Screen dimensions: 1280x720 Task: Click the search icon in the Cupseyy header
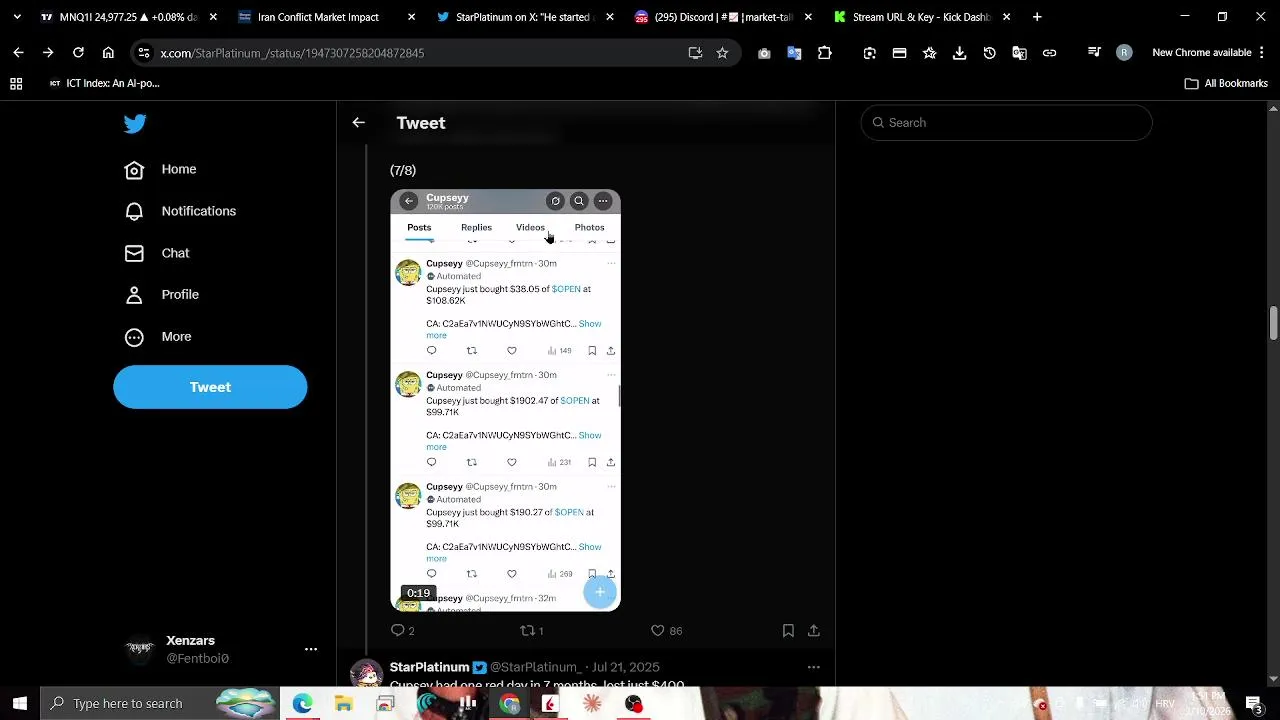pos(578,201)
